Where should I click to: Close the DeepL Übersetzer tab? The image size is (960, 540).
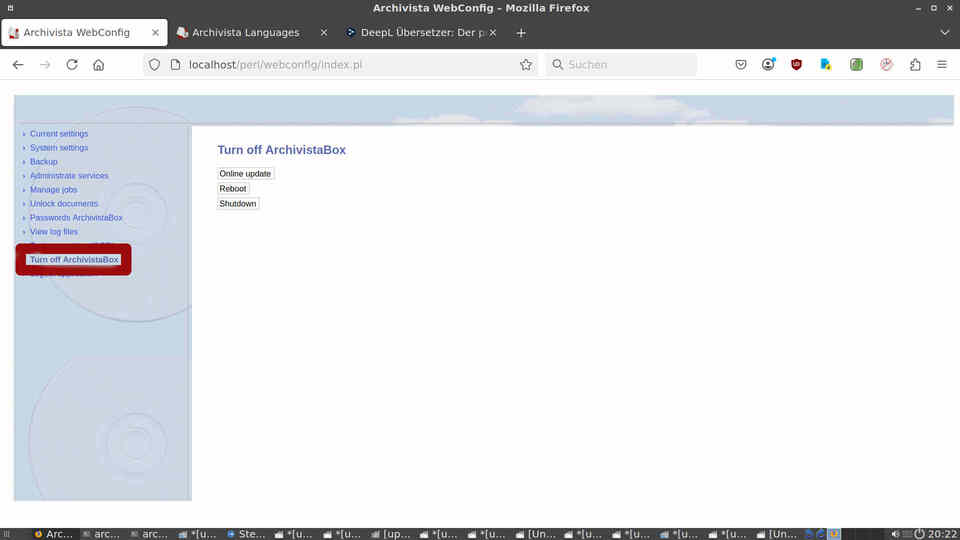coord(493,33)
